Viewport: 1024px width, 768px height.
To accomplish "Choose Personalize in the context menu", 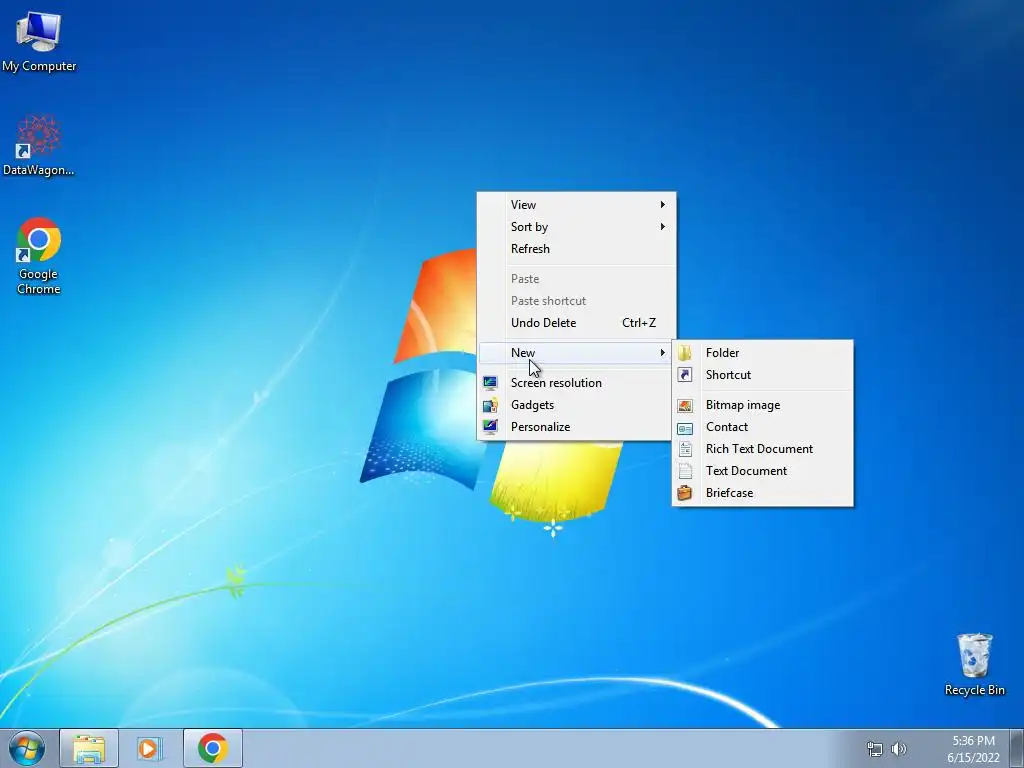I will [576, 427].
